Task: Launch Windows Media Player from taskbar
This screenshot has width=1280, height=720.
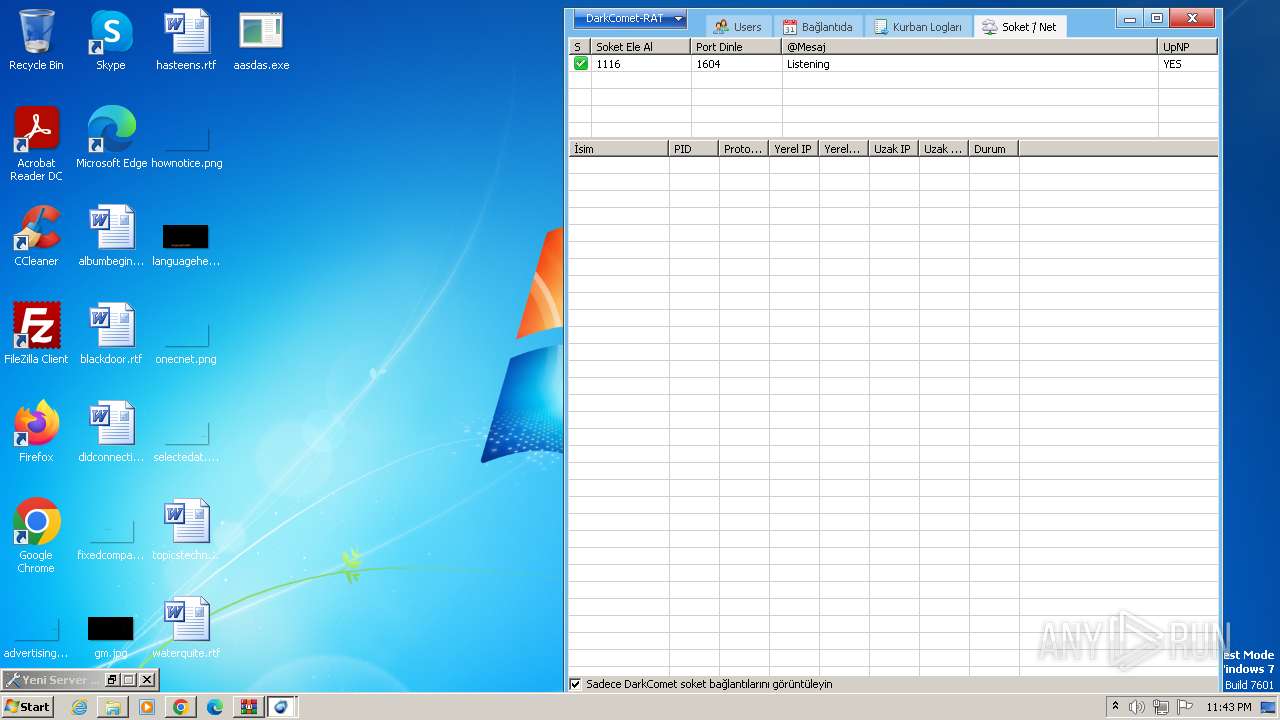Action: click(x=147, y=707)
